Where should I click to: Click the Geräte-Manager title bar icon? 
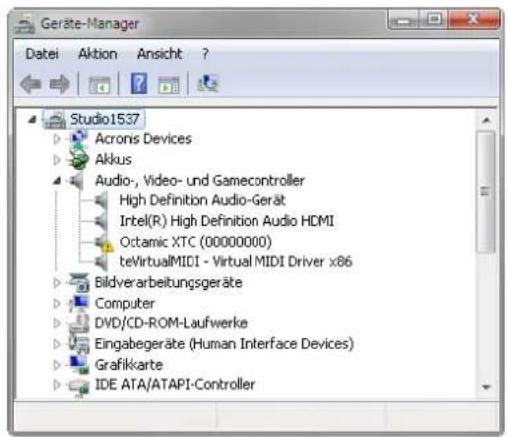tap(25, 24)
